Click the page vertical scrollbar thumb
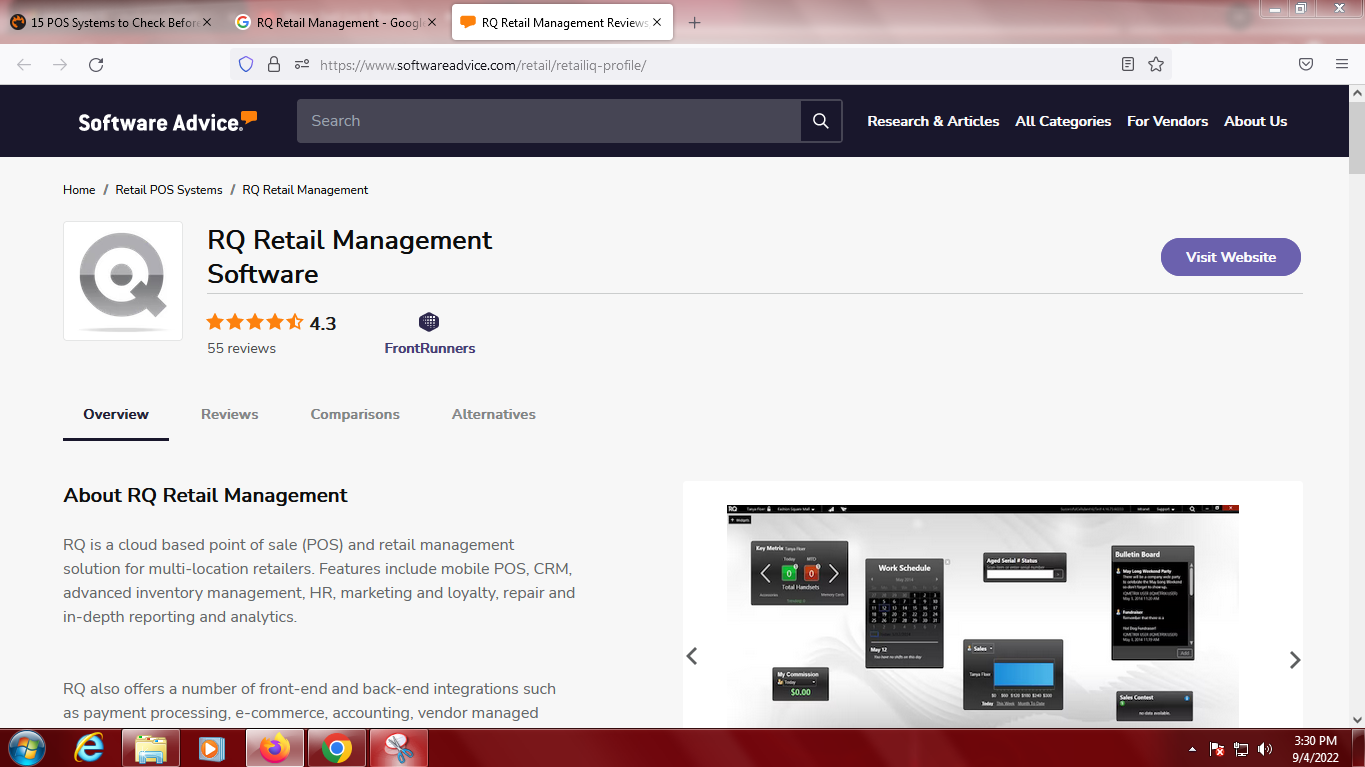 tap(1357, 137)
